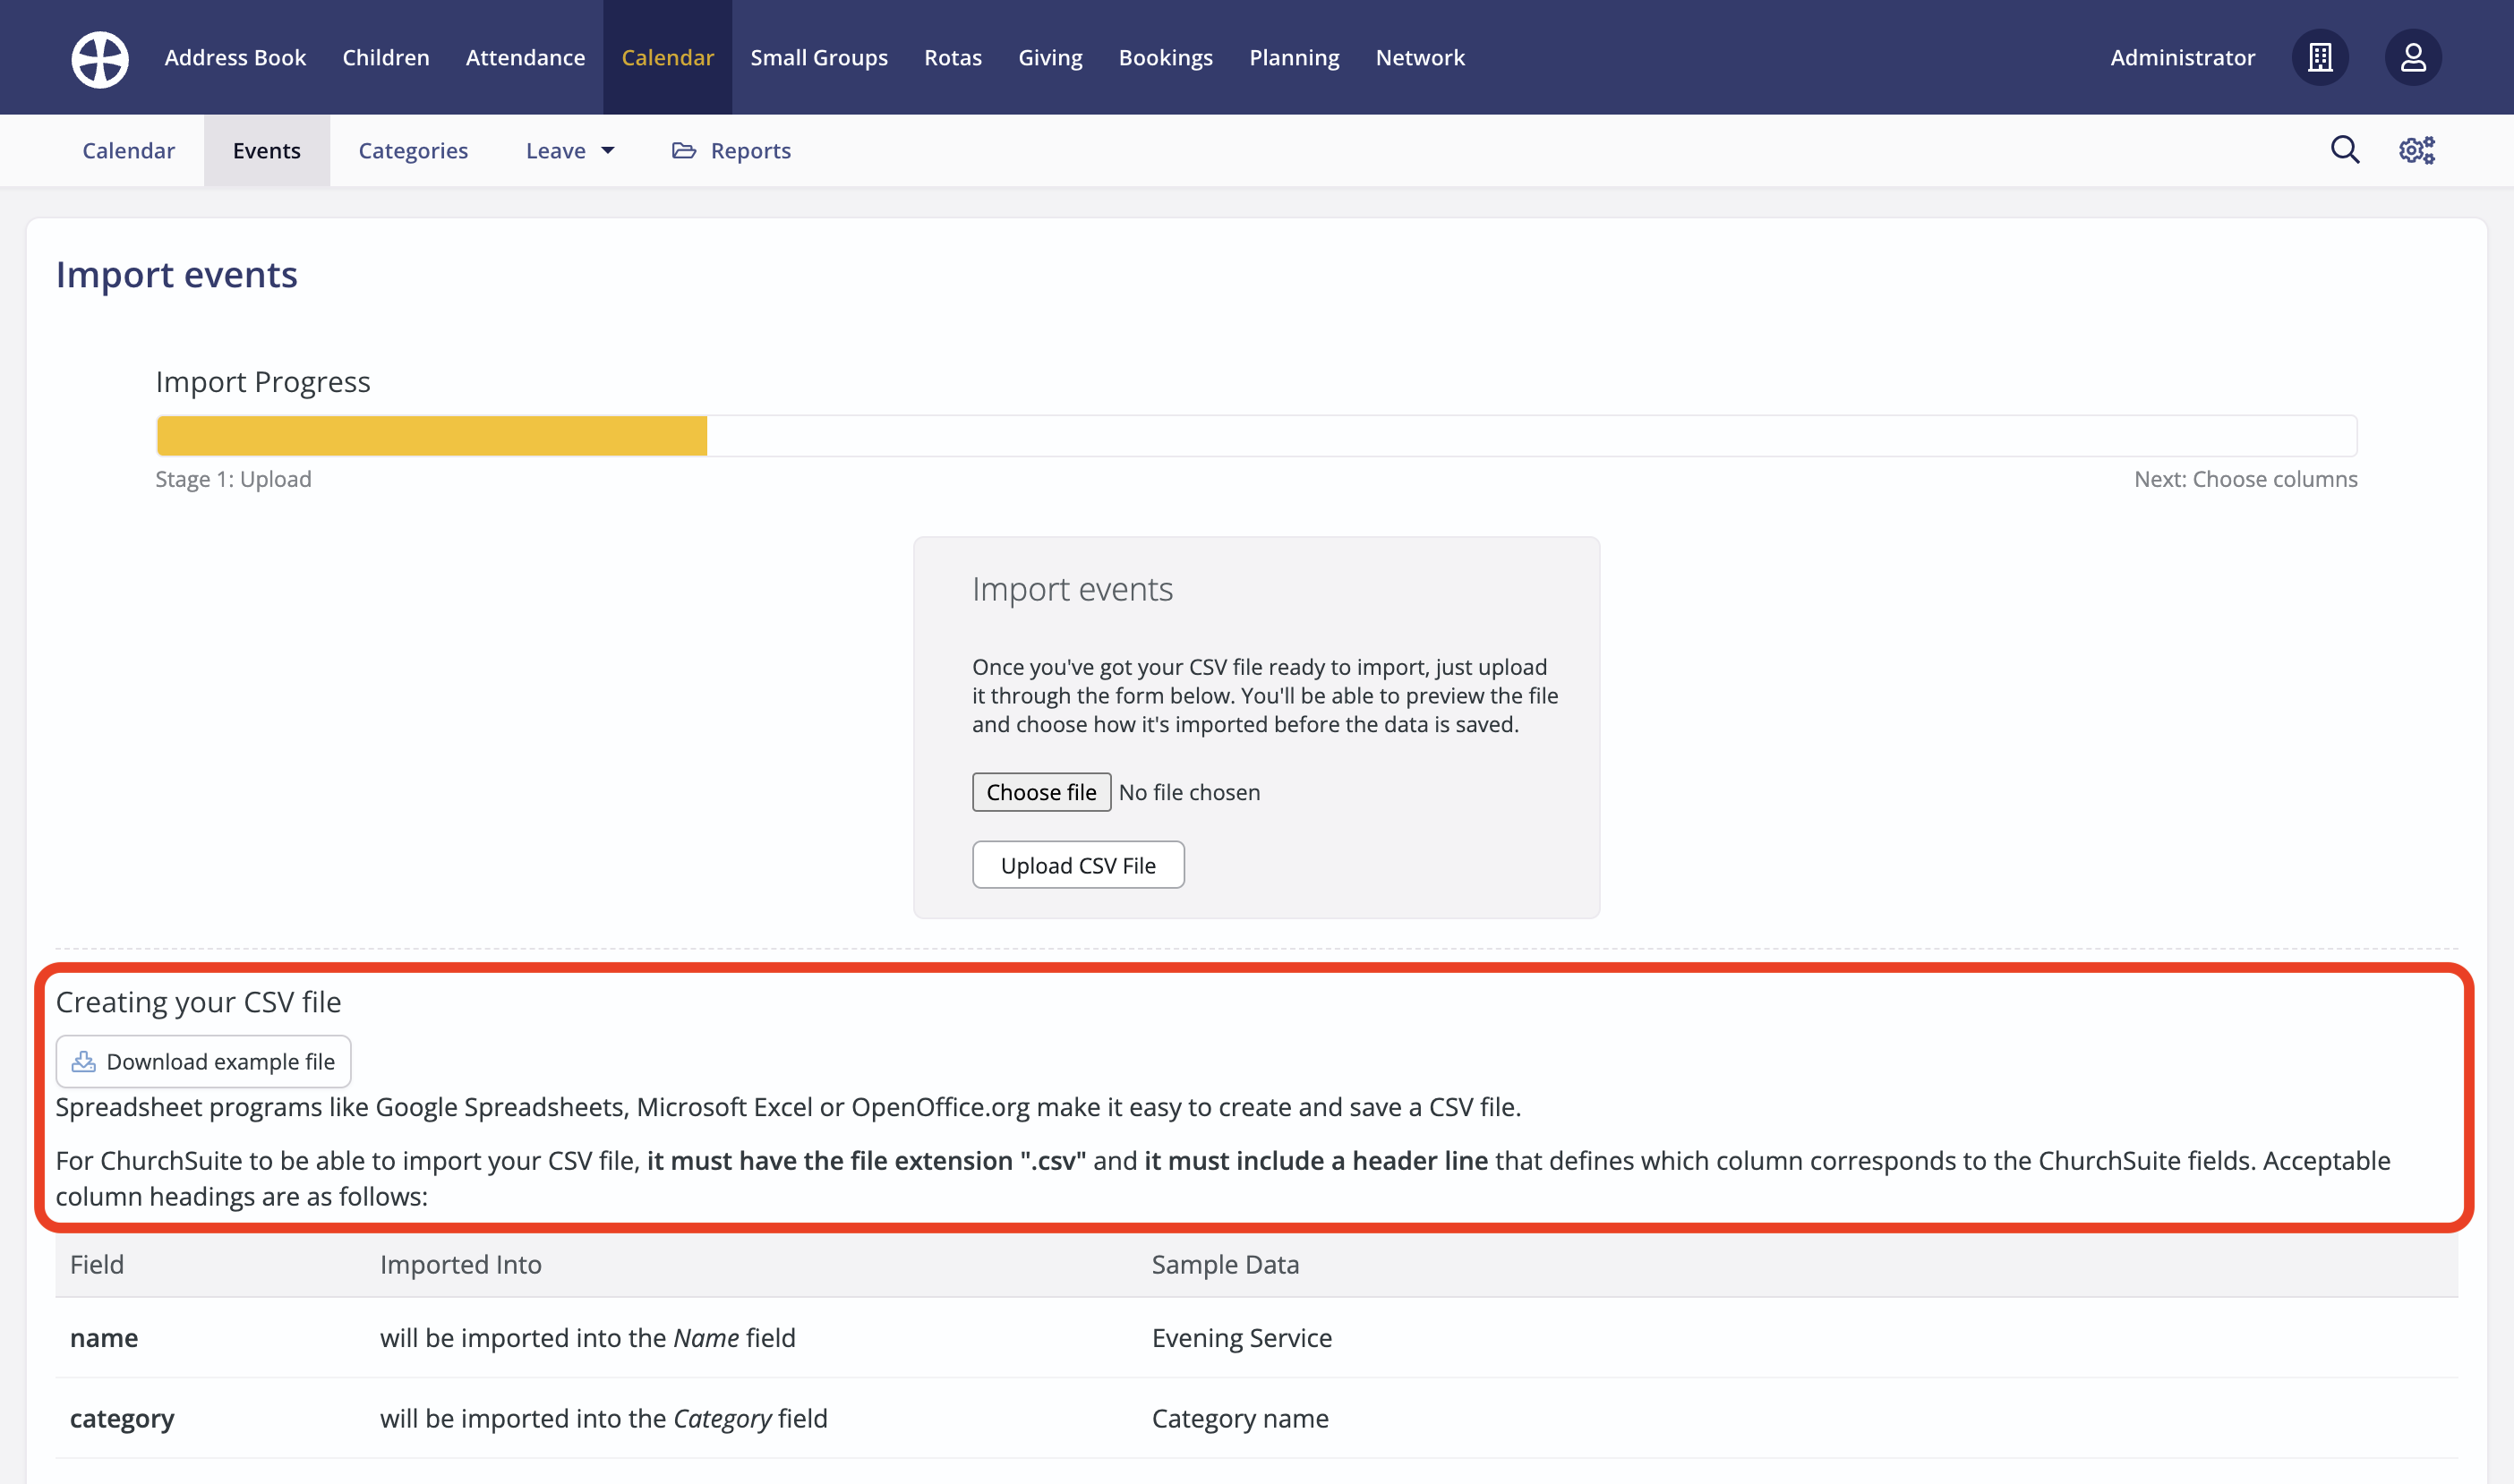This screenshot has height=1484, width=2514.
Task: Open the Categories tab
Action: (413, 151)
